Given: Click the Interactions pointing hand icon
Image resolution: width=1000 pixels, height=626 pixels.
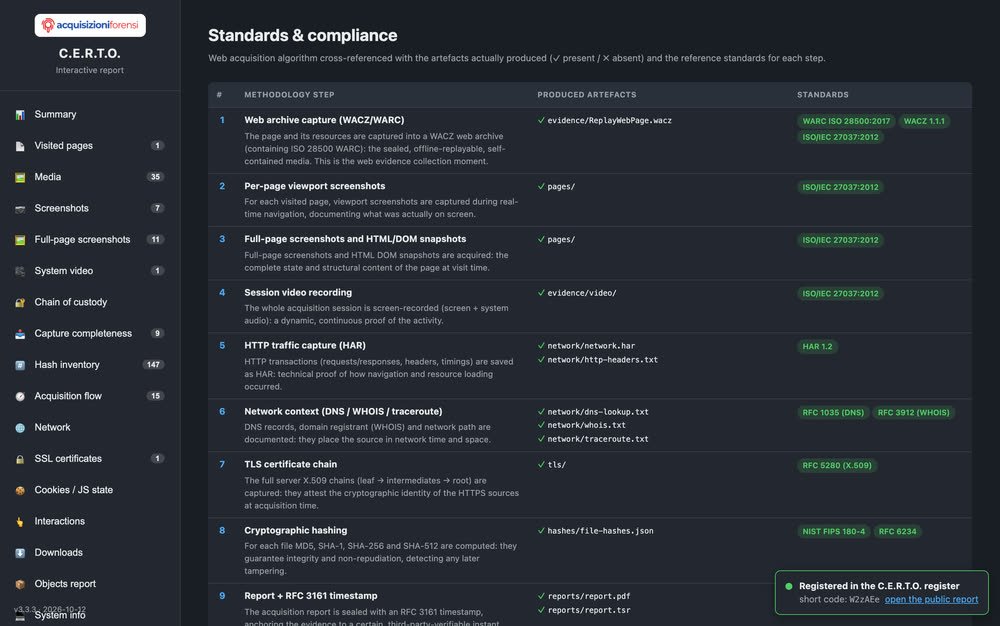Looking at the screenshot, I should pyautogui.click(x=20, y=521).
